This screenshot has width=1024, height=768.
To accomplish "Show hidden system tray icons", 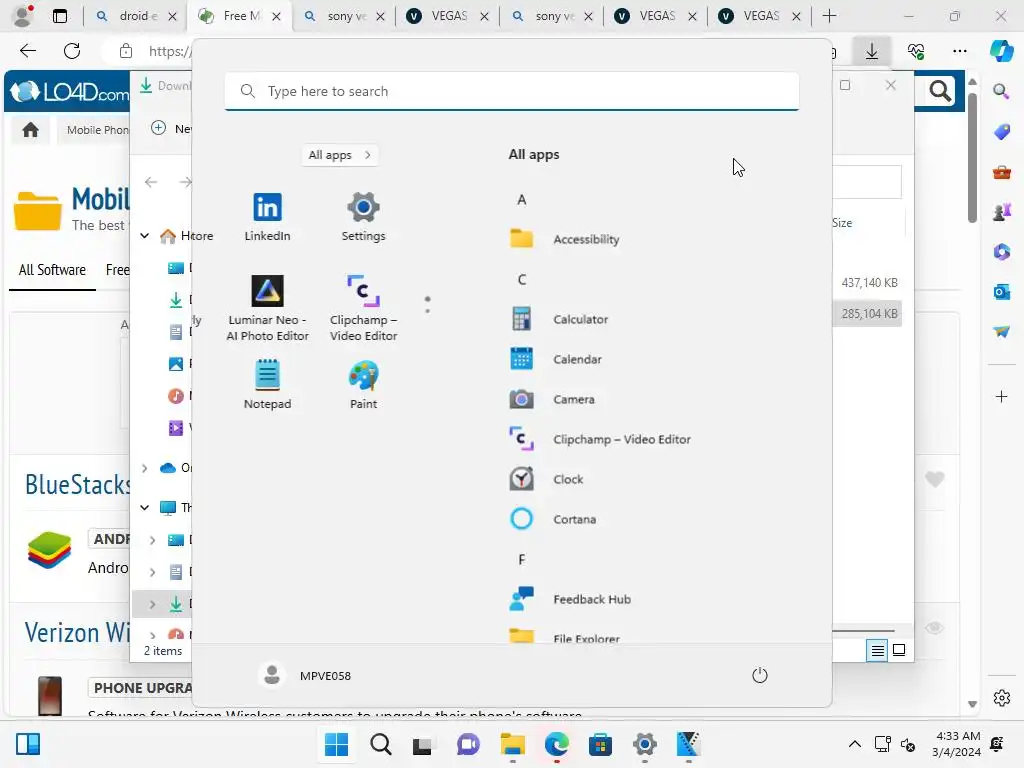I will tap(854, 744).
